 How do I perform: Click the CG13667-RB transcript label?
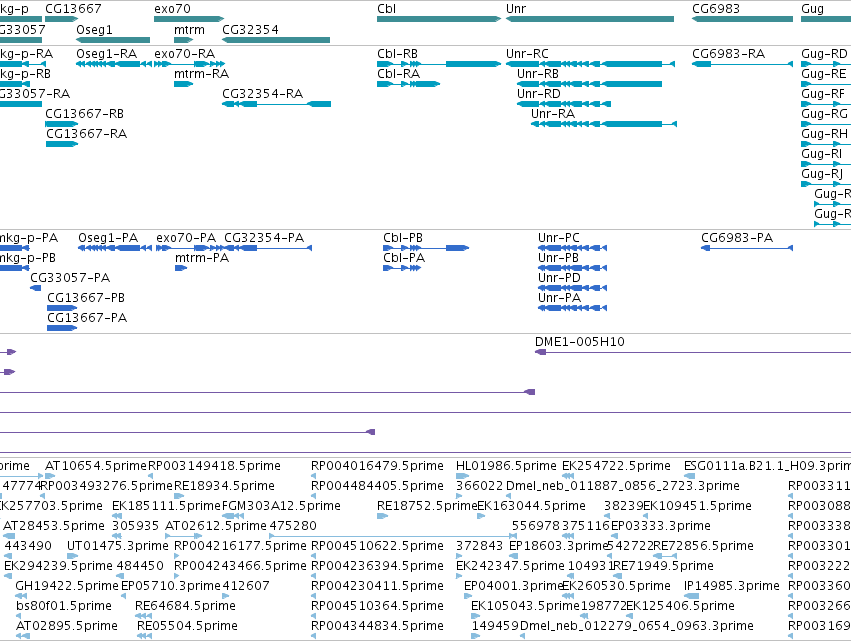coord(84,114)
